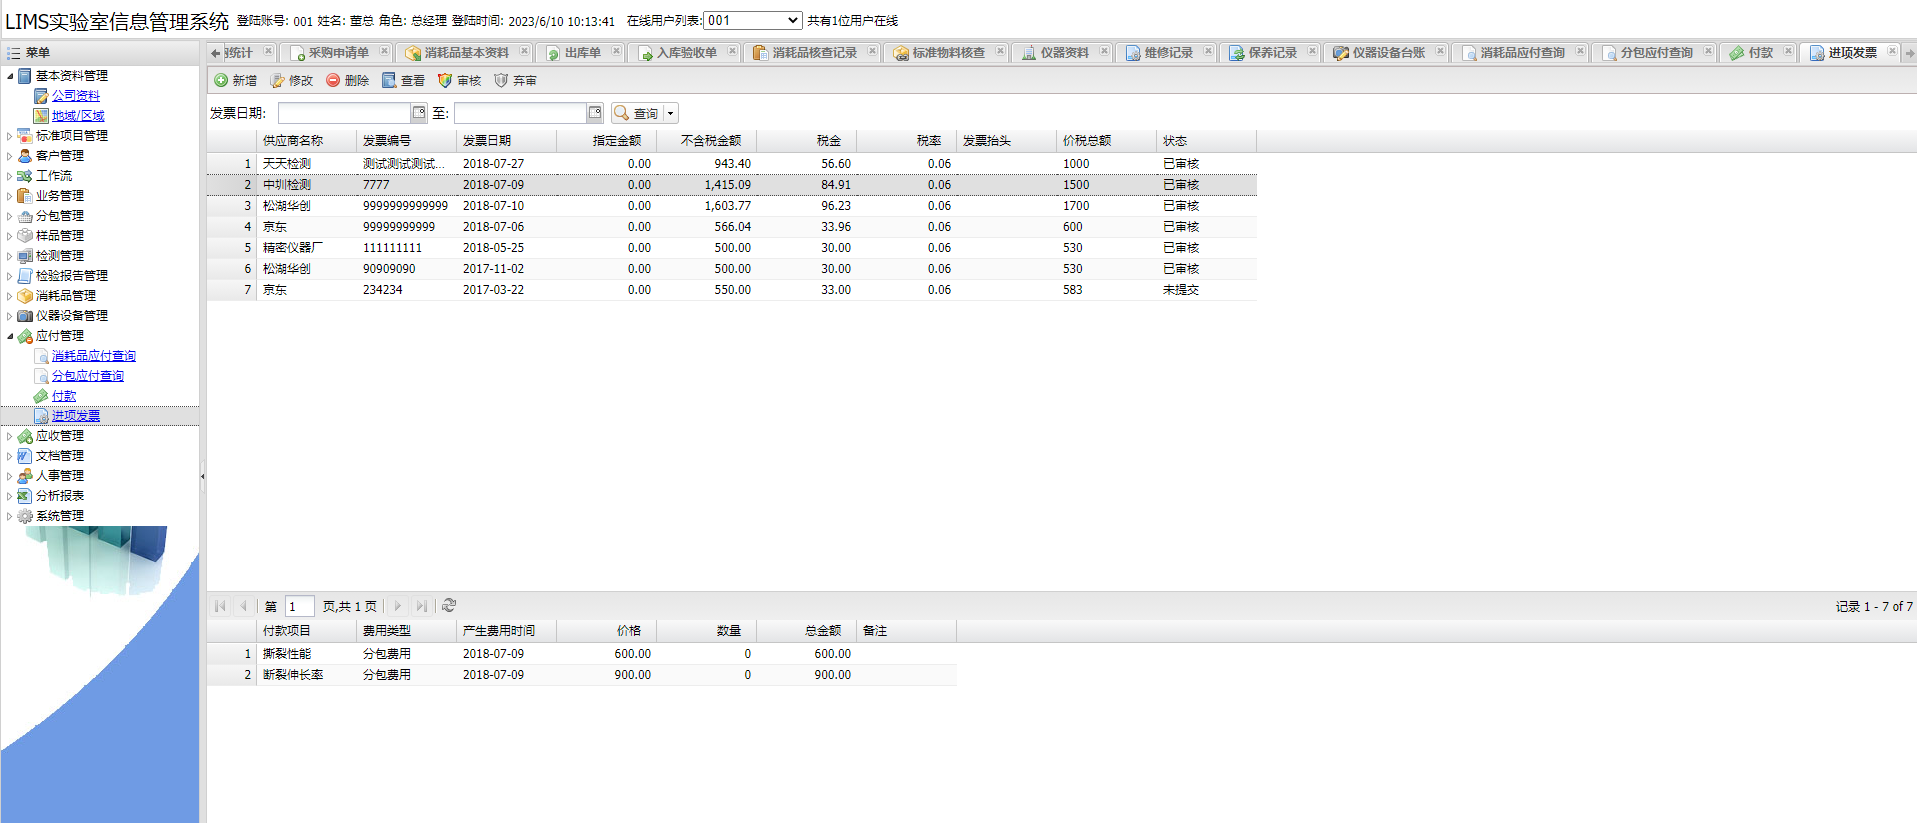1917x823 pixels.
Task: Open the start invoice date calendar picker
Action: tap(419, 113)
